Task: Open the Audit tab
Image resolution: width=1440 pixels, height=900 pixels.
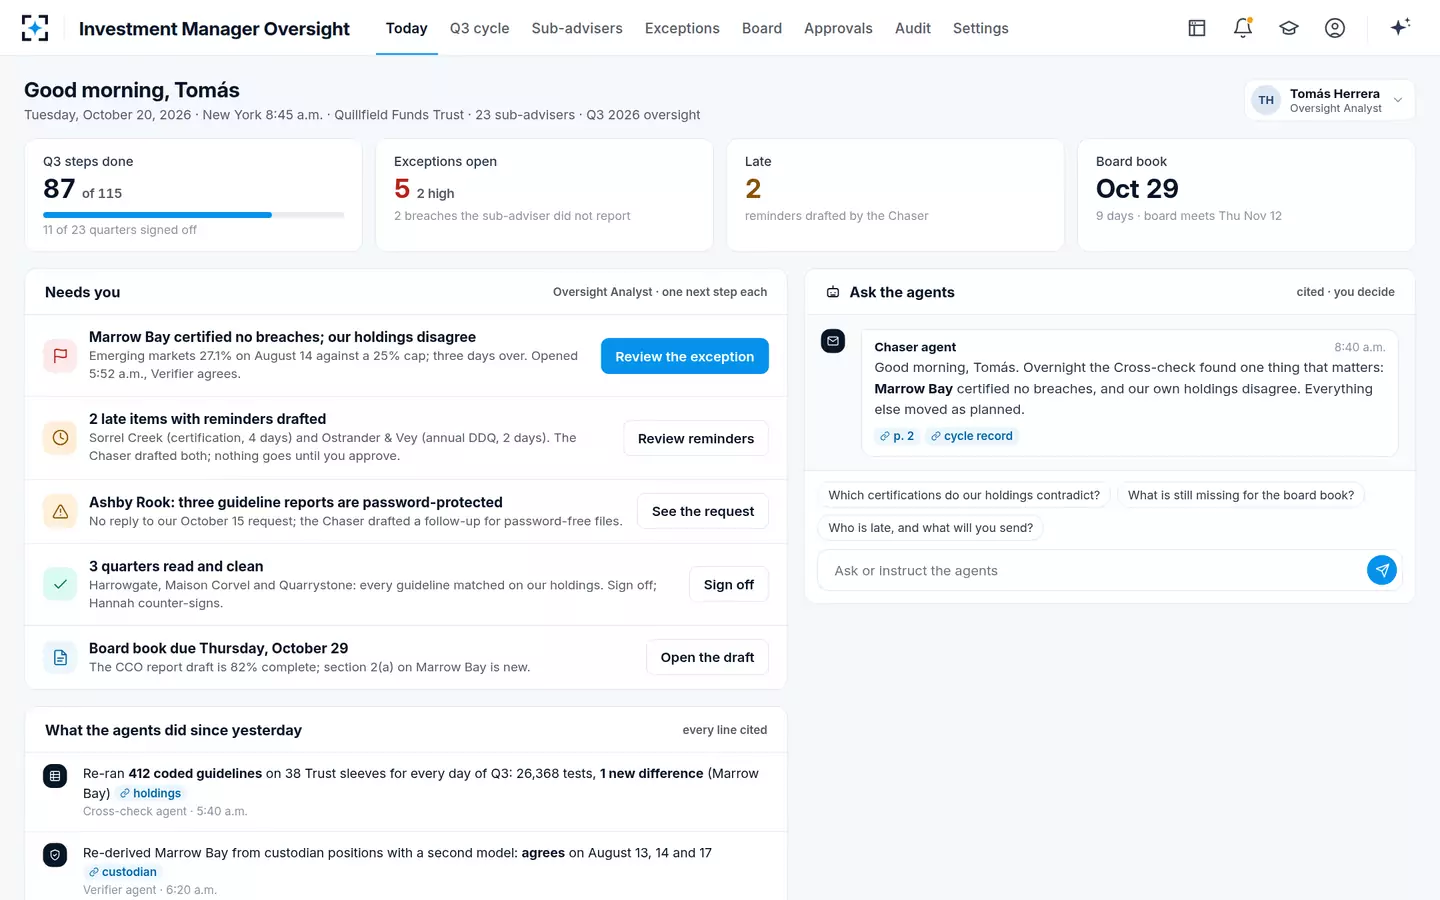Action: point(913,28)
